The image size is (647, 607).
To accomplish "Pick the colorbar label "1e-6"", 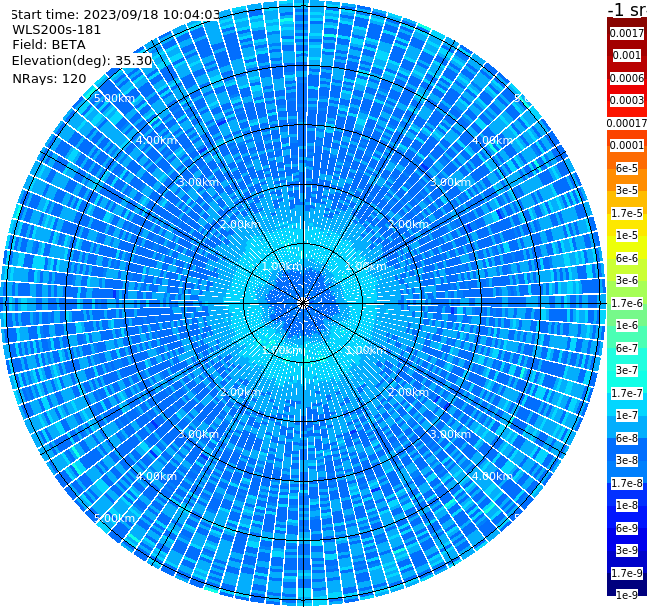I will [627, 325].
